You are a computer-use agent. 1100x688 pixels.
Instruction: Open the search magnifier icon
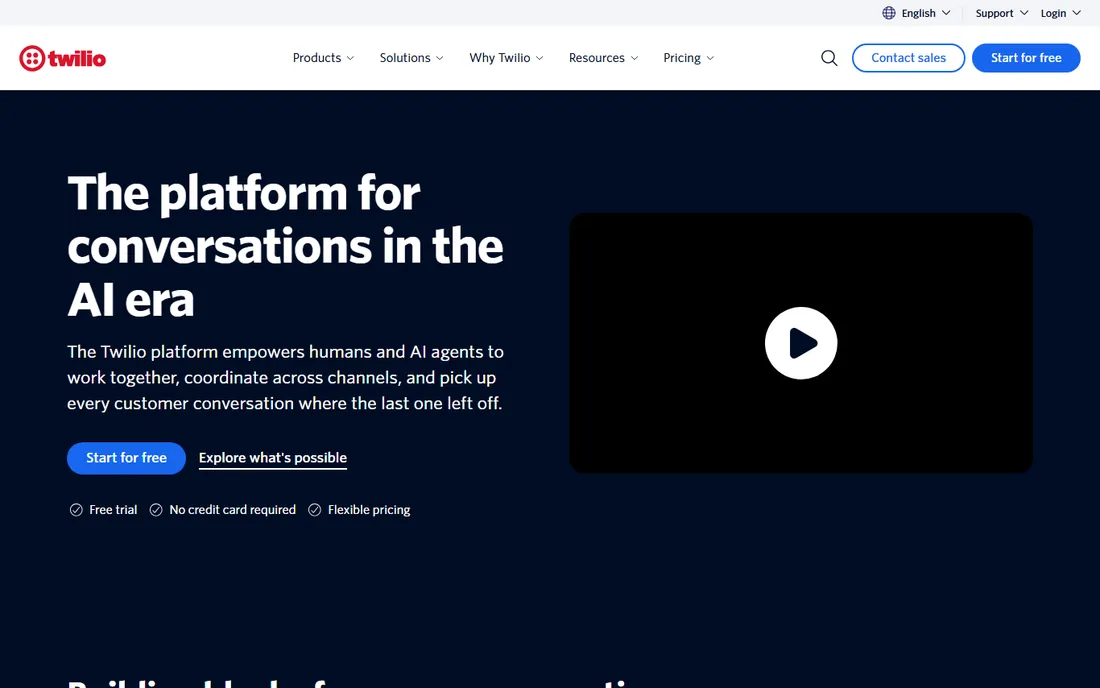tap(829, 58)
